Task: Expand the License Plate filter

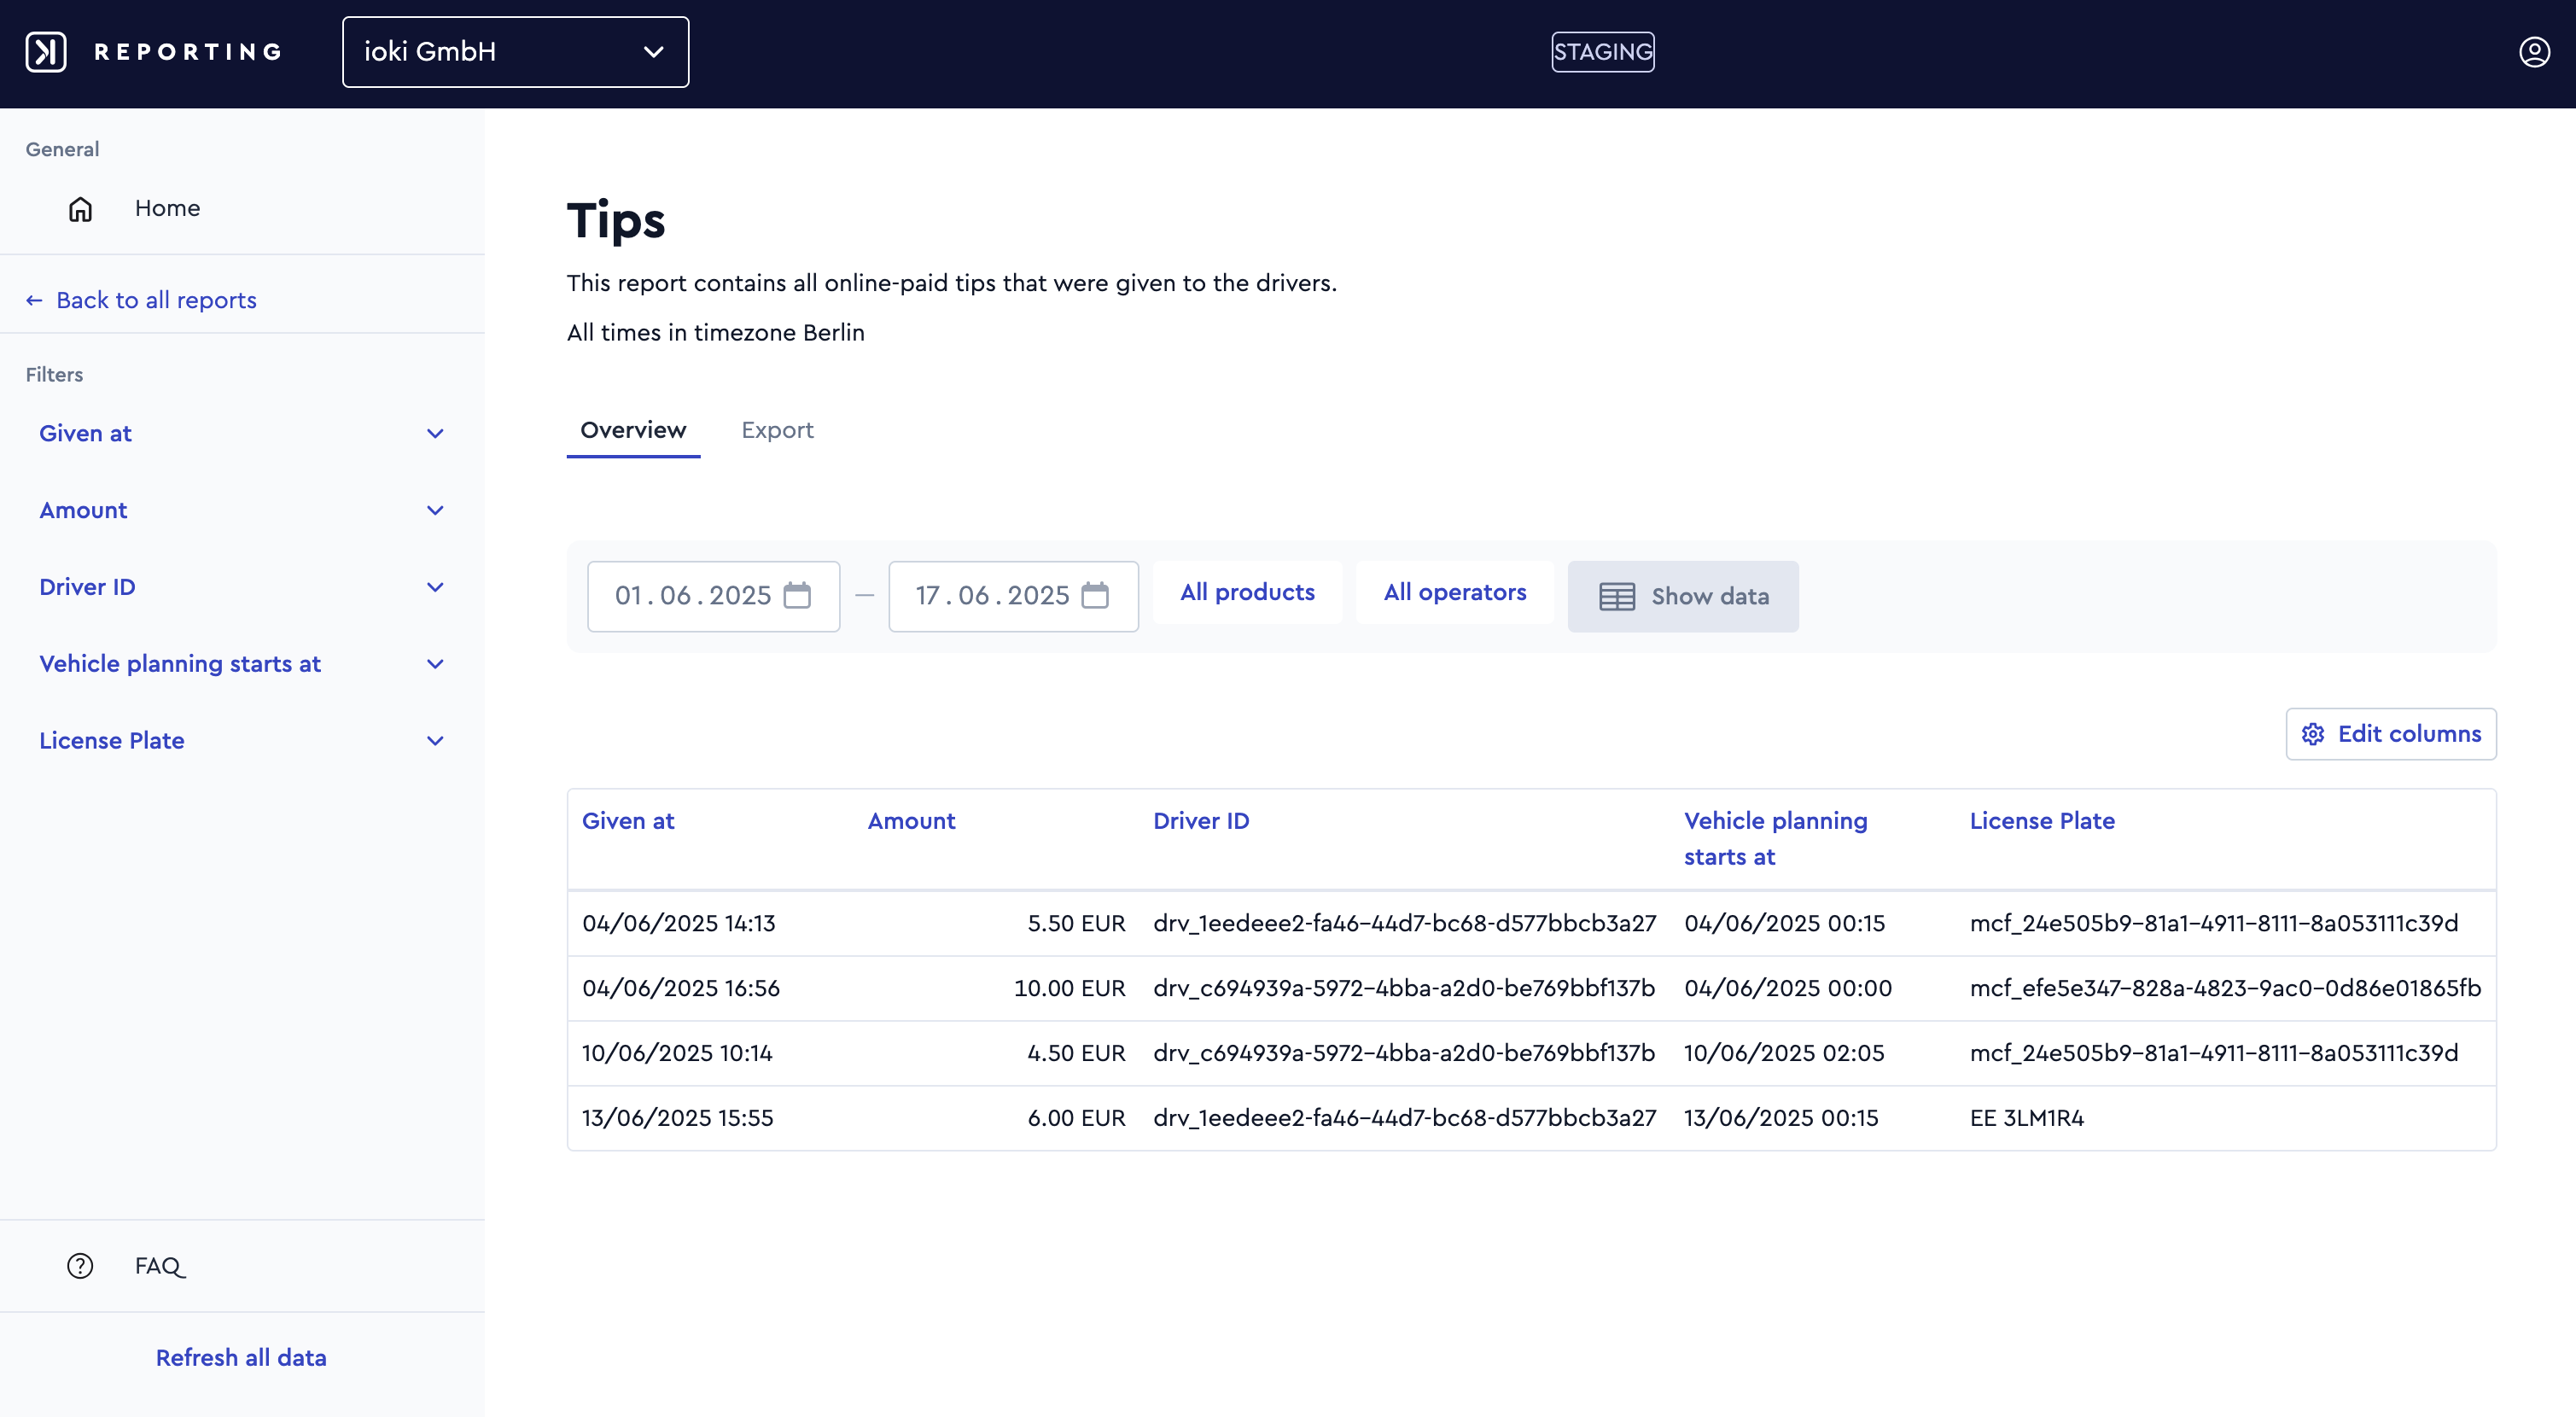Action: [x=242, y=741]
